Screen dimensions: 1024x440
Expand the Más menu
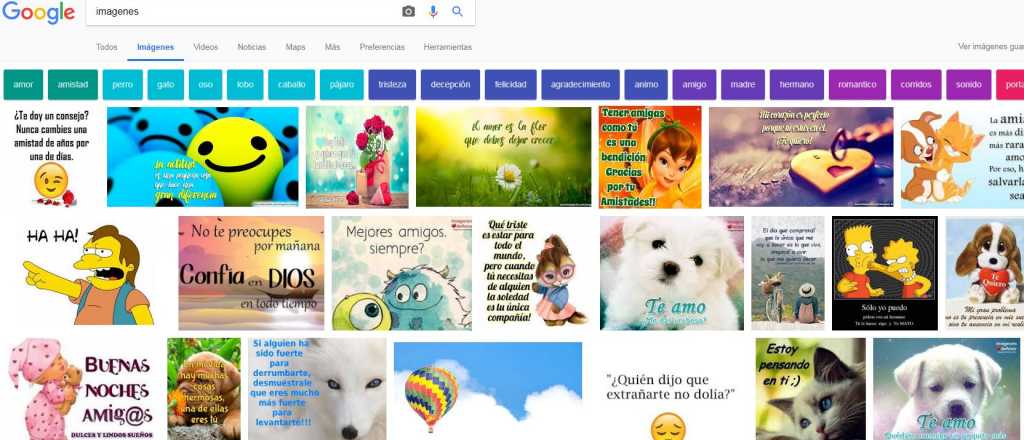tap(332, 47)
